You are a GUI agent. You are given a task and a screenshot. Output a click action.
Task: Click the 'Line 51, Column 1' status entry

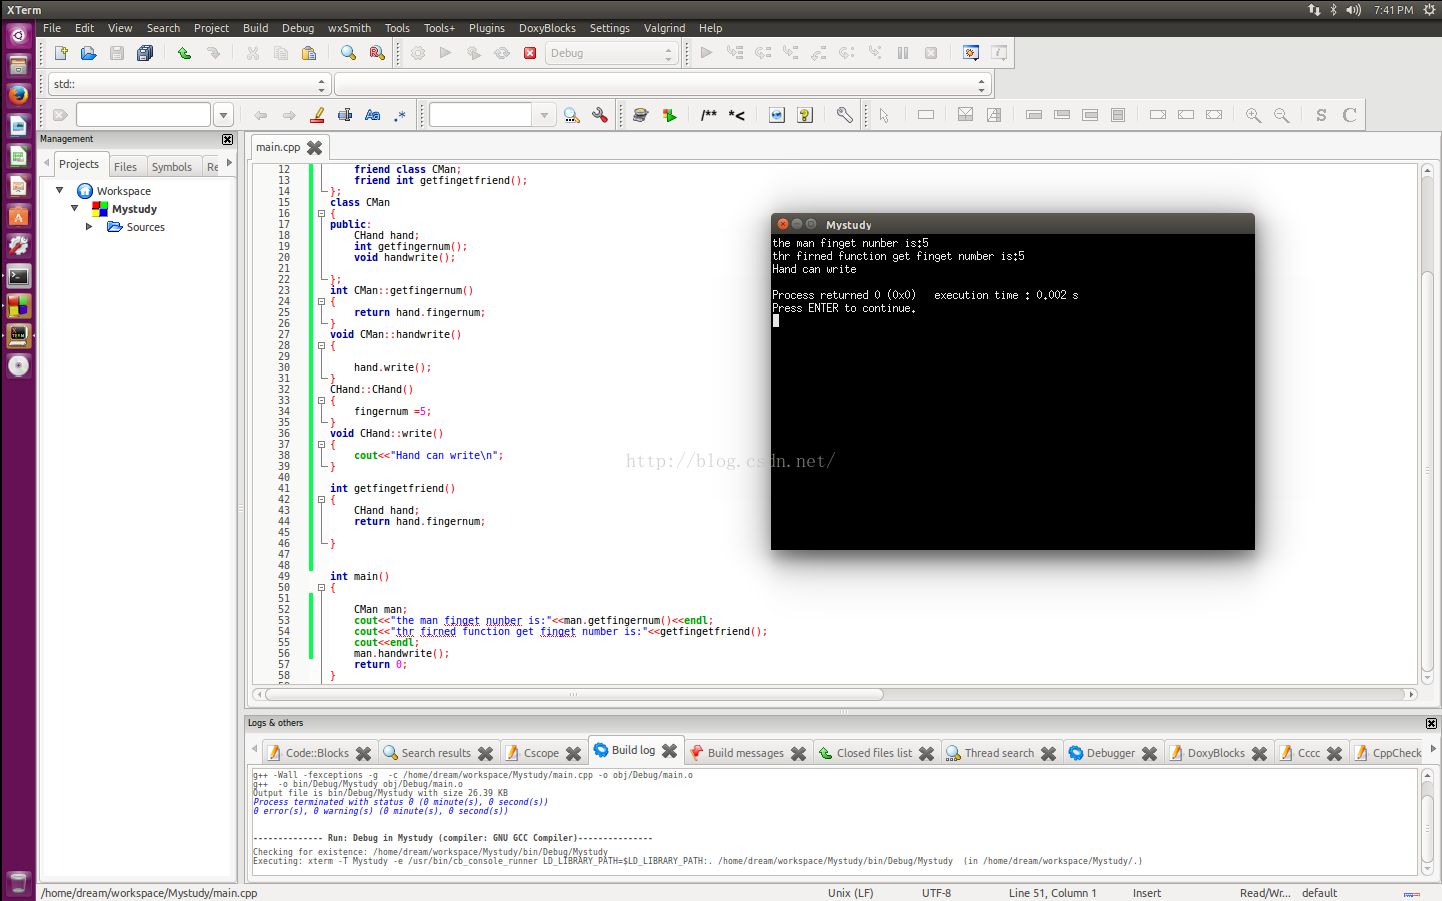pos(1052,893)
